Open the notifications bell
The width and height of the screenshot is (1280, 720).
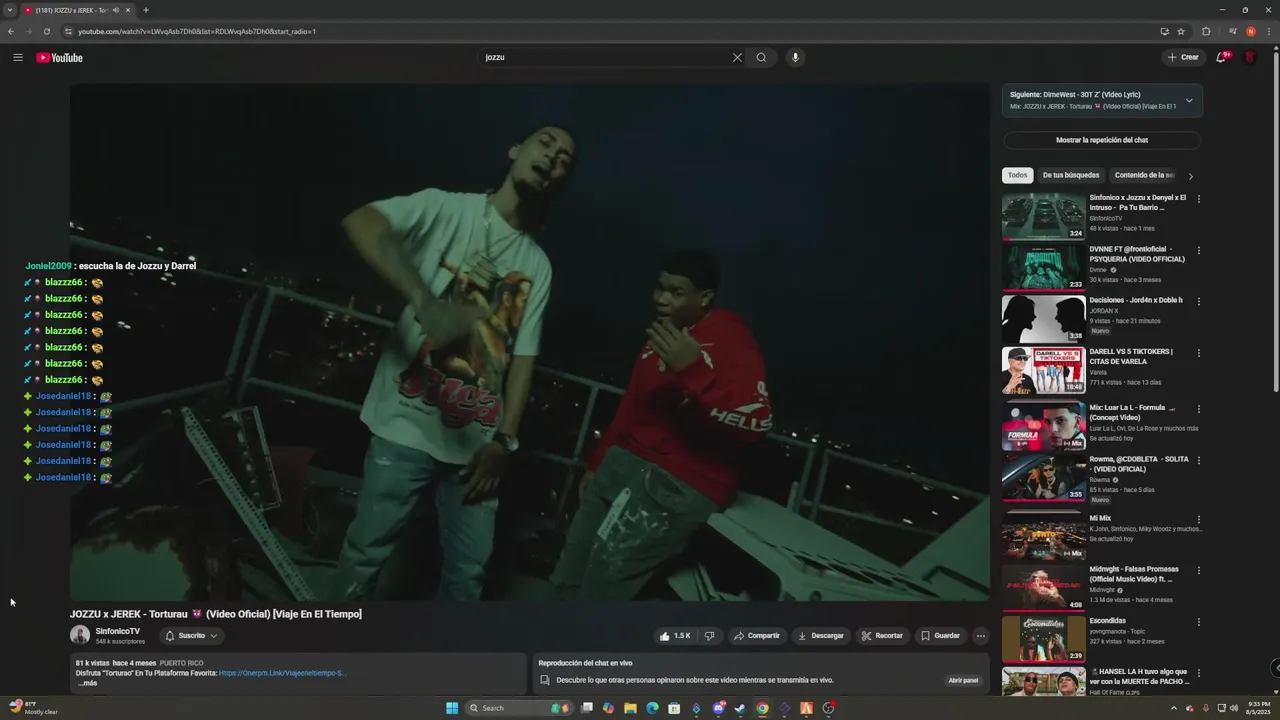click(x=1221, y=57)
